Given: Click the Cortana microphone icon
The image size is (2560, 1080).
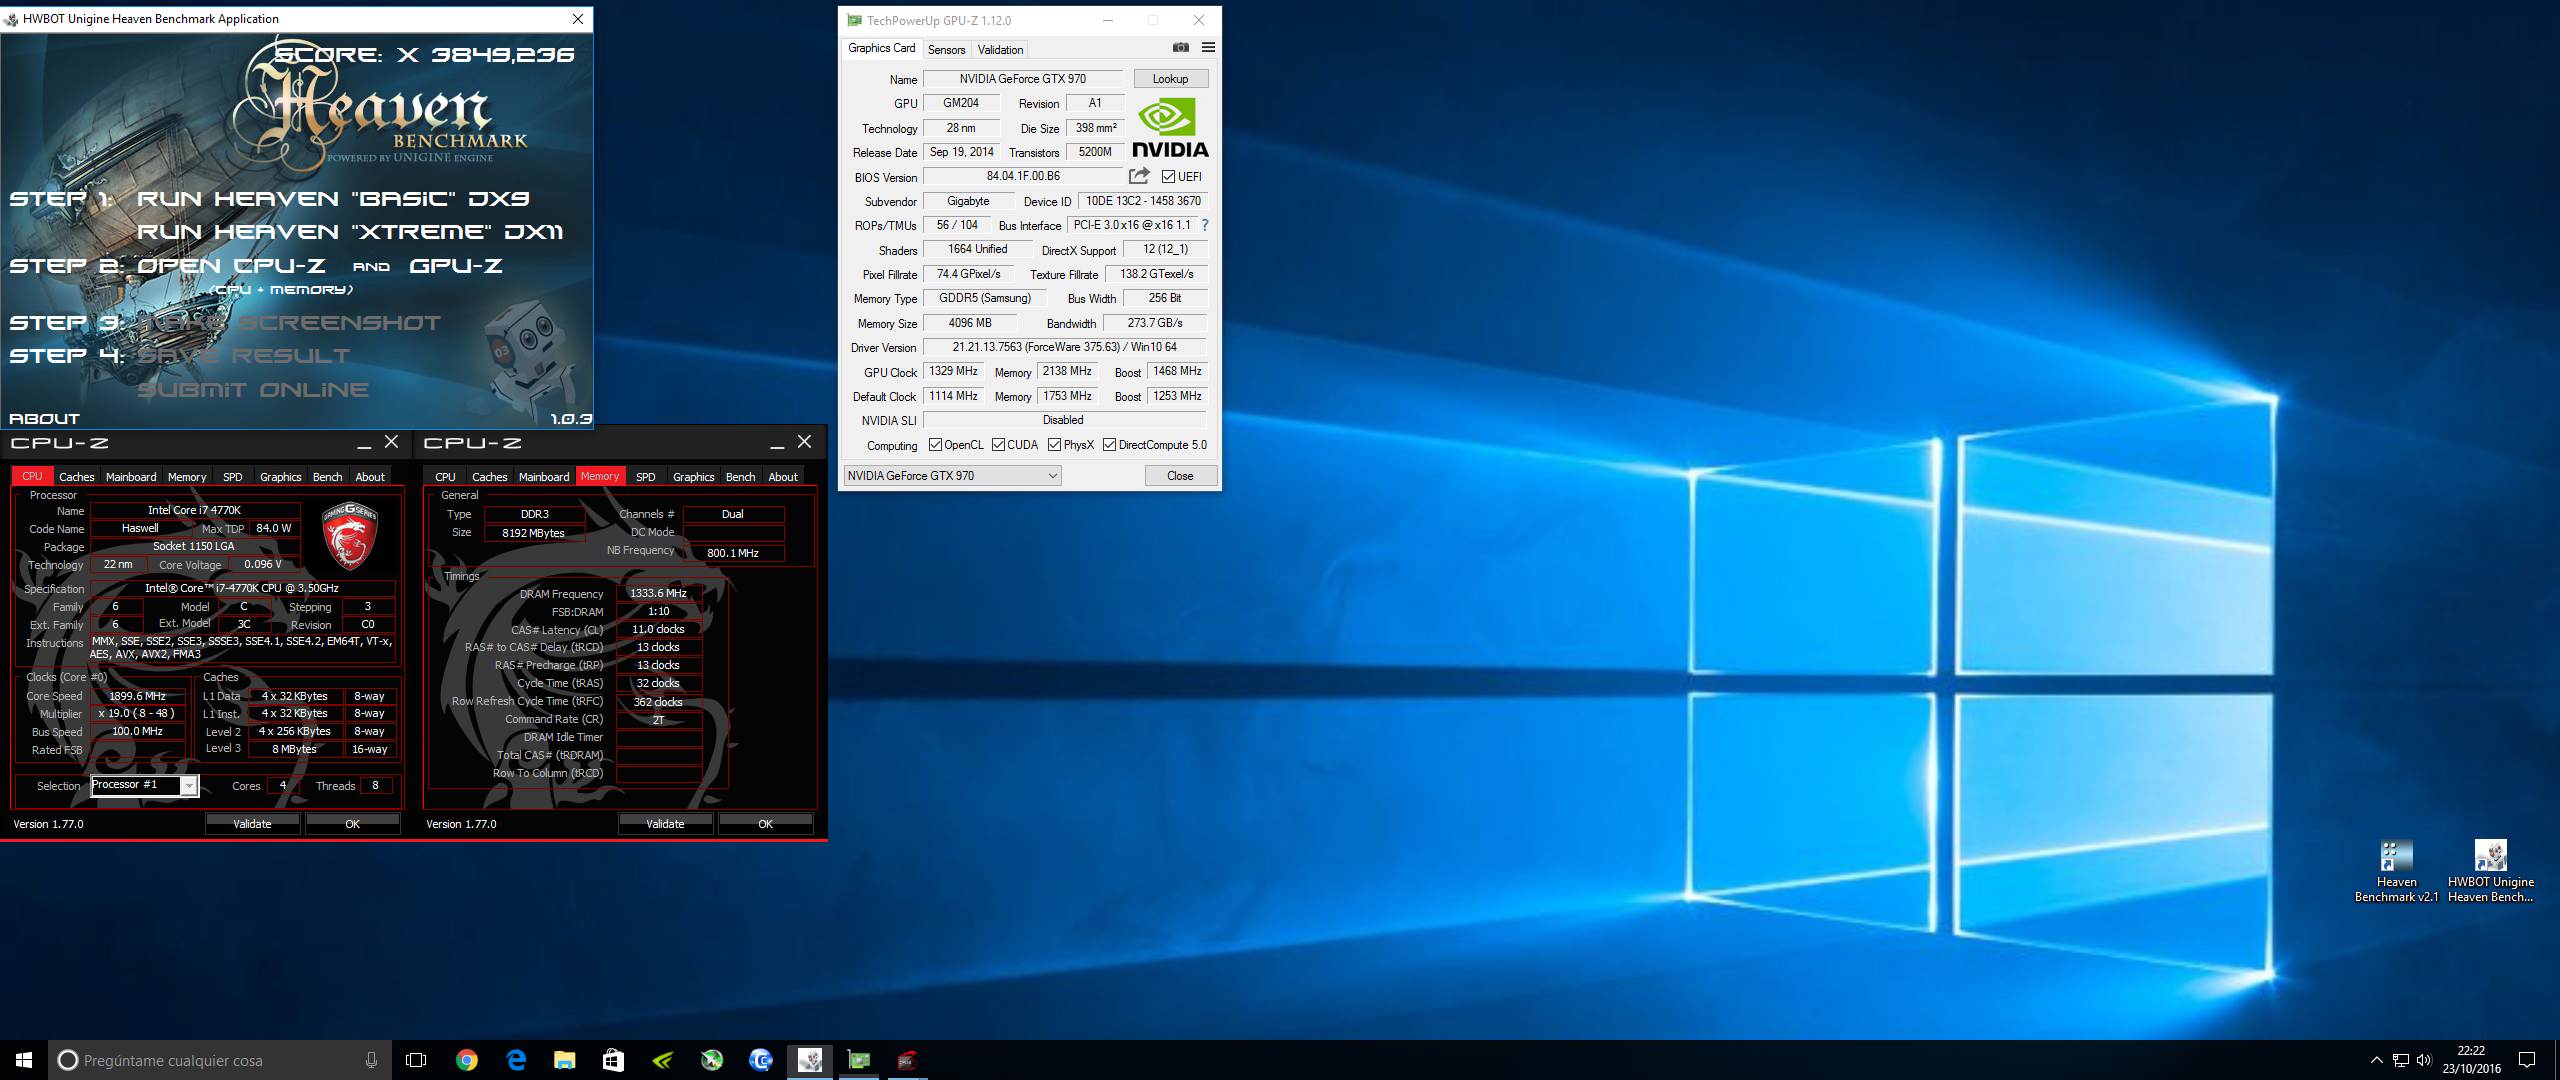Looking at the screenshot, I should point(371,1060).
